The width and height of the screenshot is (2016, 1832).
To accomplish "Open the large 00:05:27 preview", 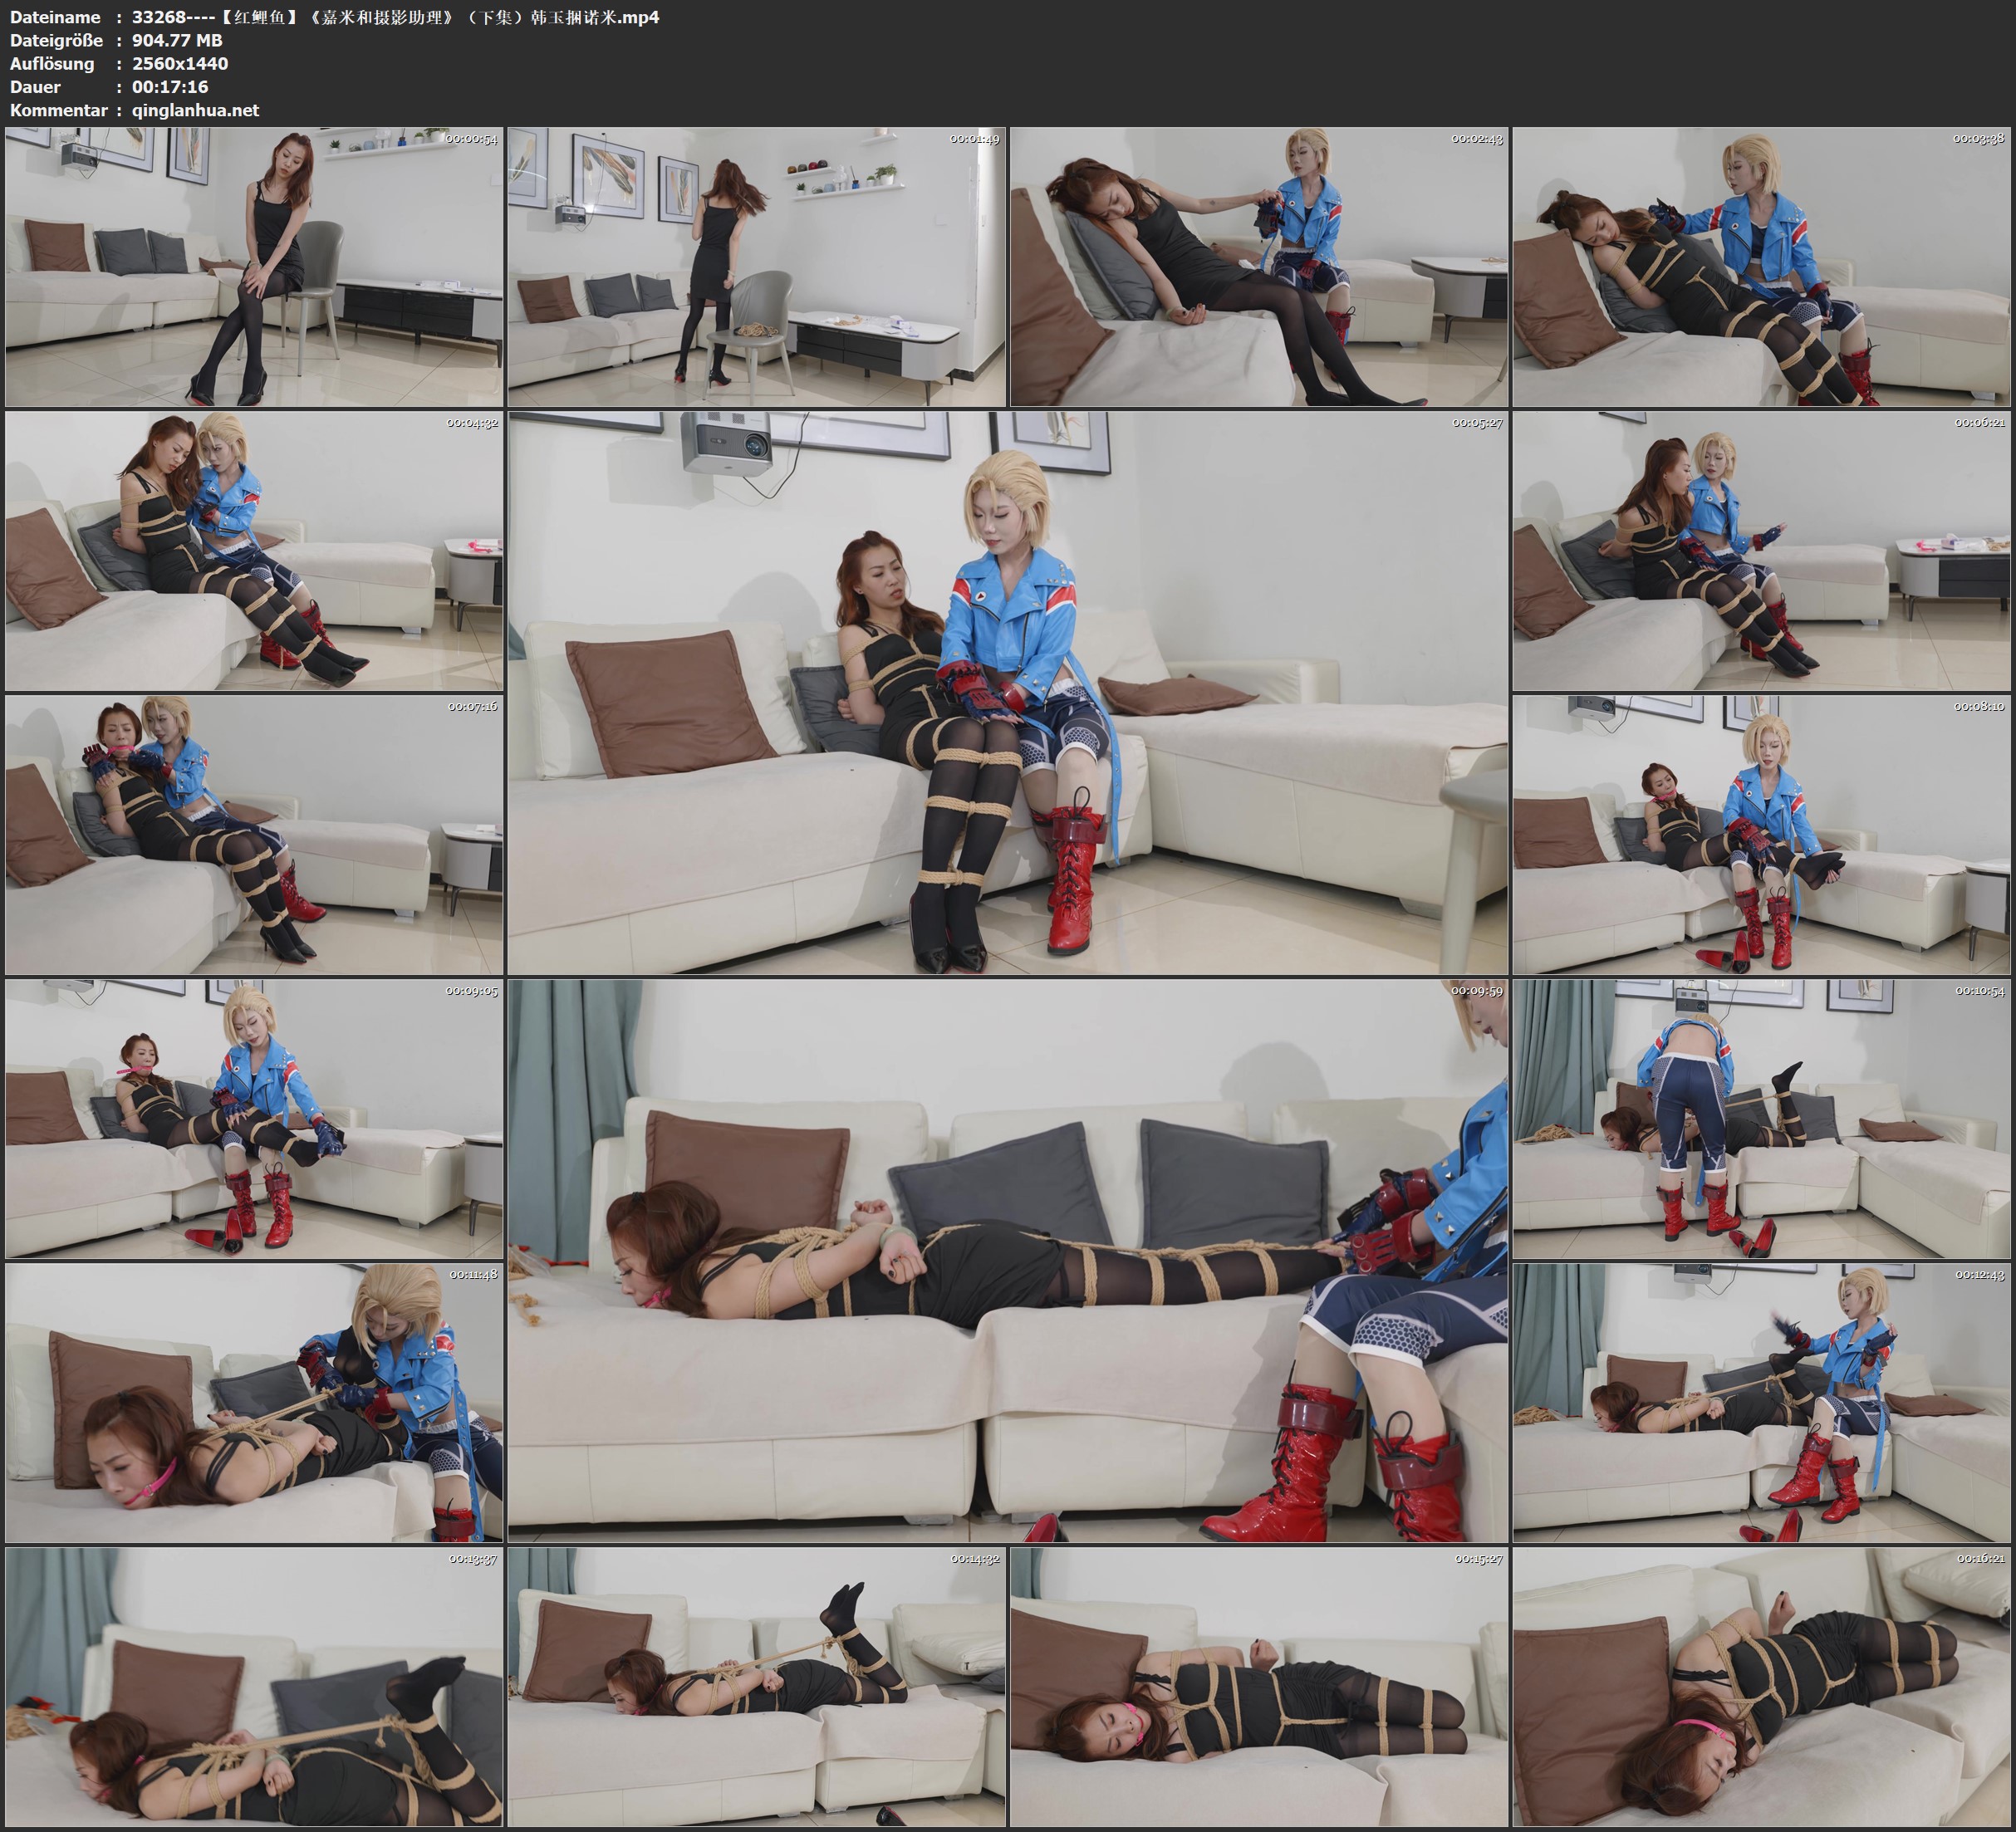I will (1007, 693).
